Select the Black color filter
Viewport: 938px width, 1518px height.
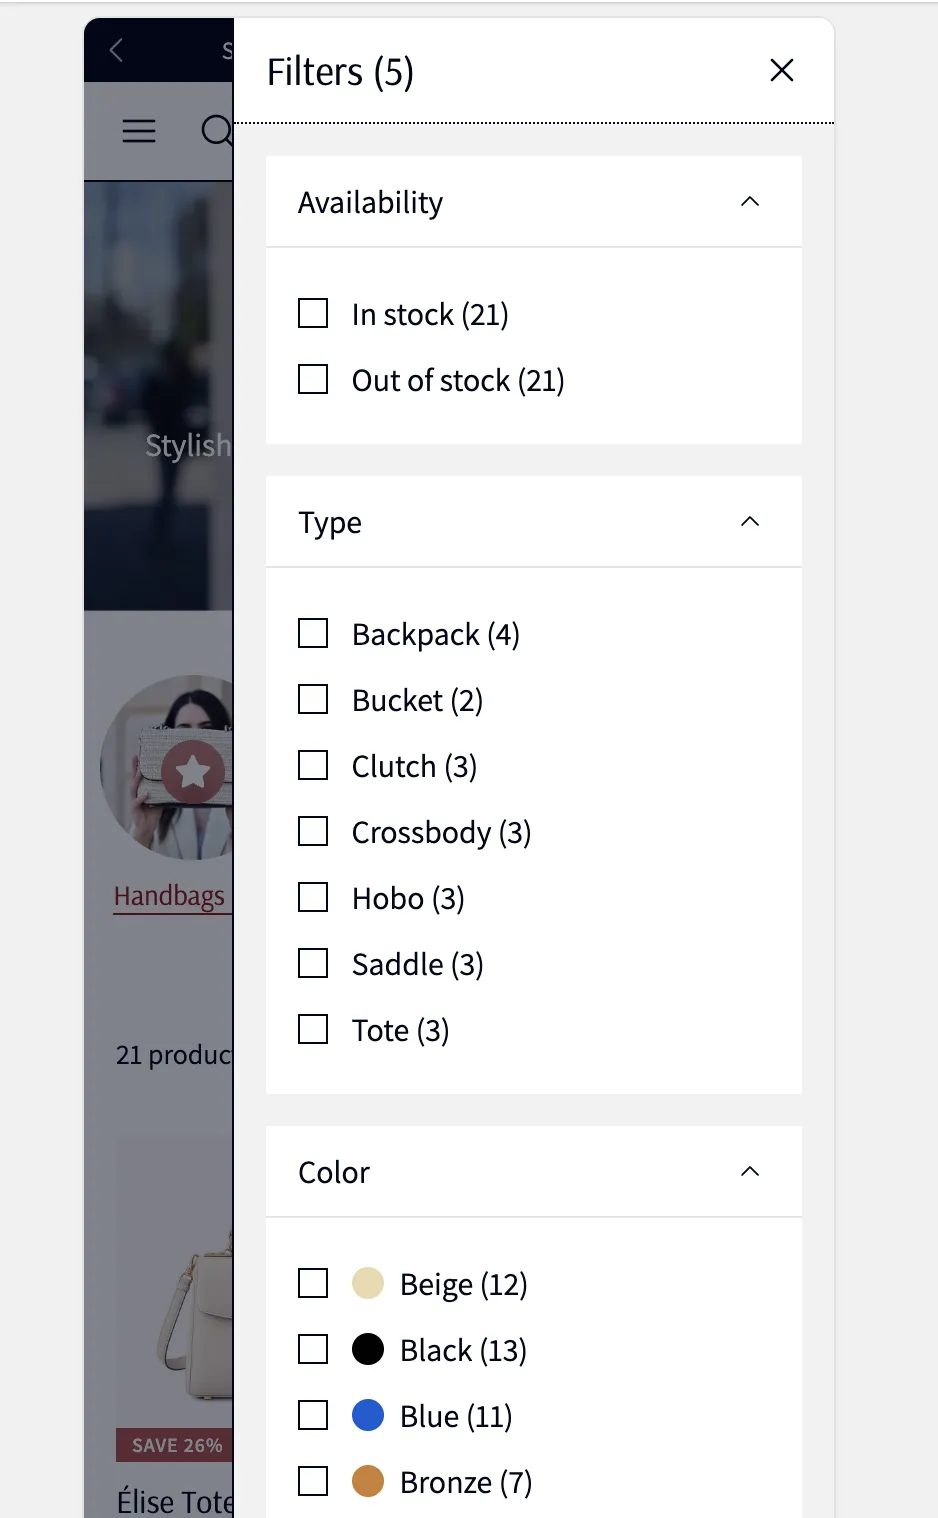(312, 1349)
